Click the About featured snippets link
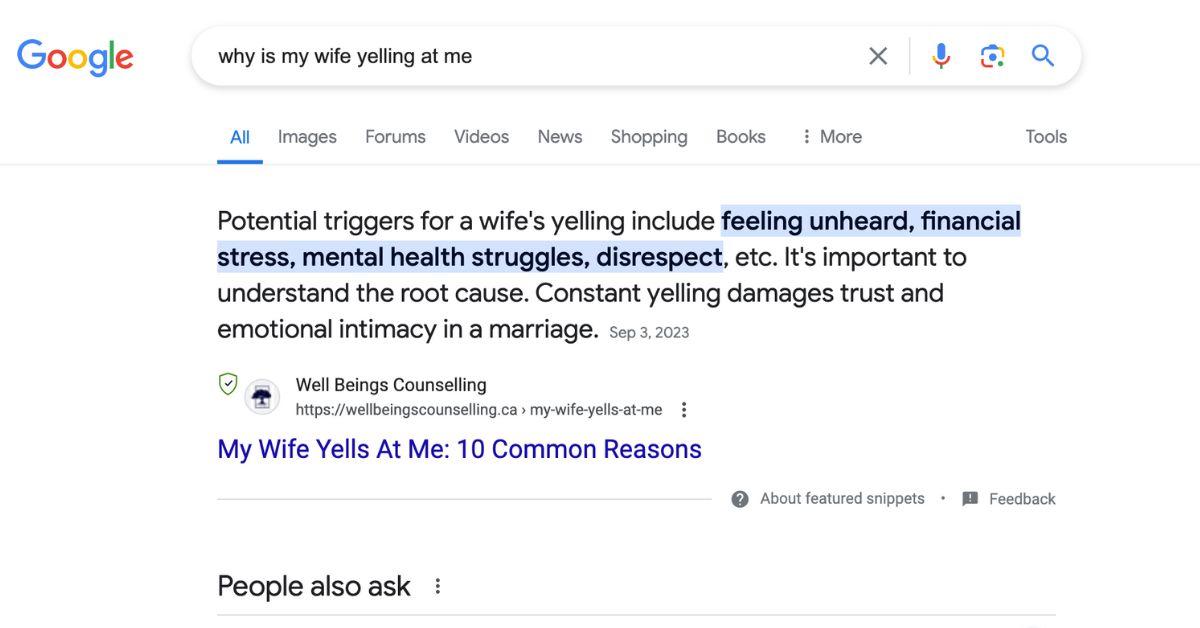The image size is (1200, 628). tap(842, 499)
